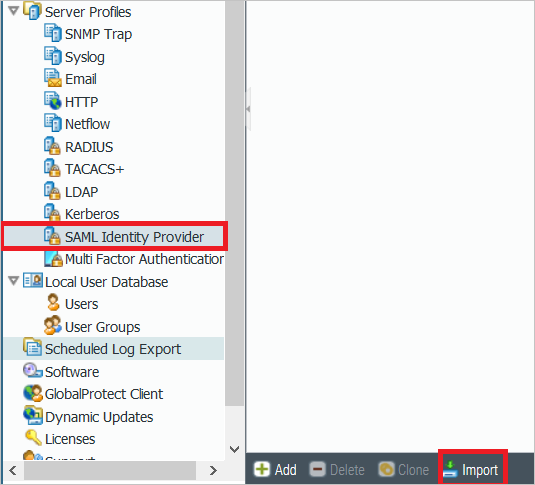Screen dimensions: 535x485
Task: Click the Users person icon
Action: point(53,303)
